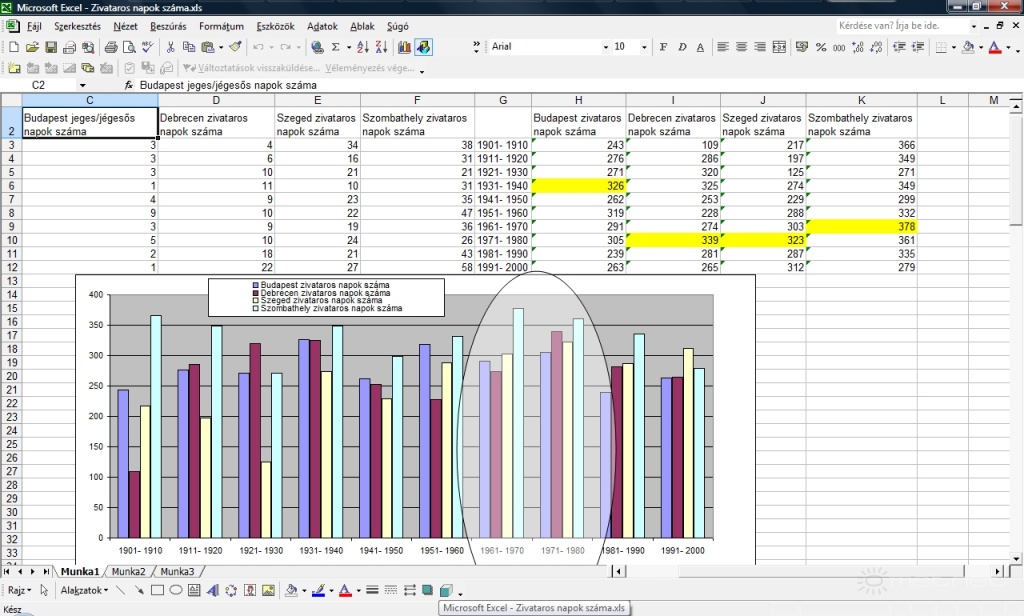1024x616 pixels.
Task: Open the Chart Wizard icon
Action: (x=404, y=47)
